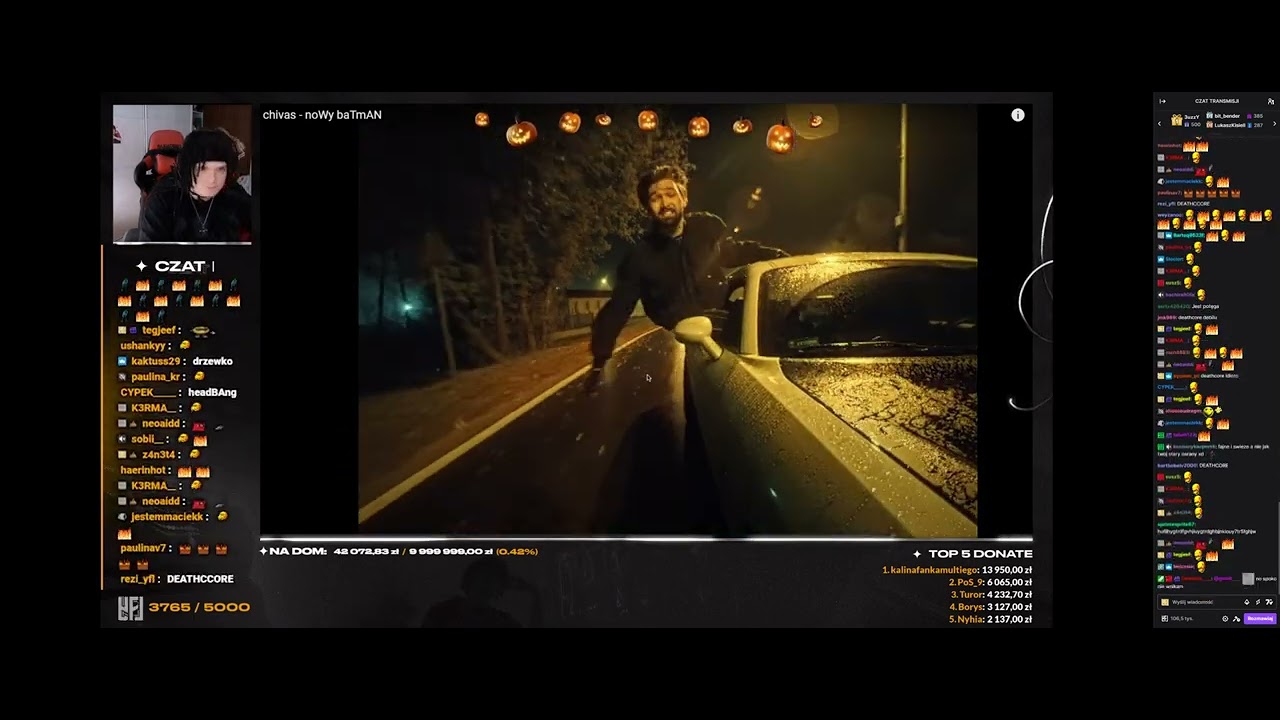Click the '3765 / 5000' goal counter
This screenshot has width=1280, height=720.
point(199,607)
